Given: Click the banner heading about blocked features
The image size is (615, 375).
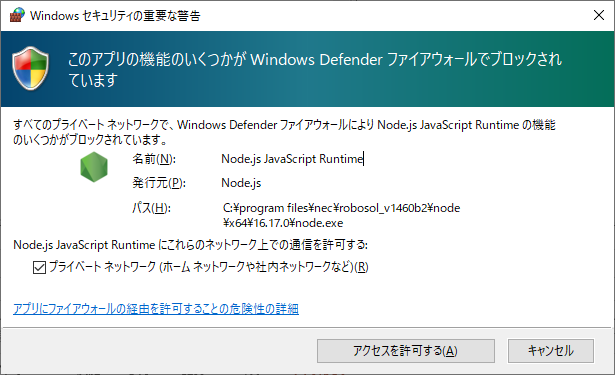Looking at the screenshot, I should 315,69.
